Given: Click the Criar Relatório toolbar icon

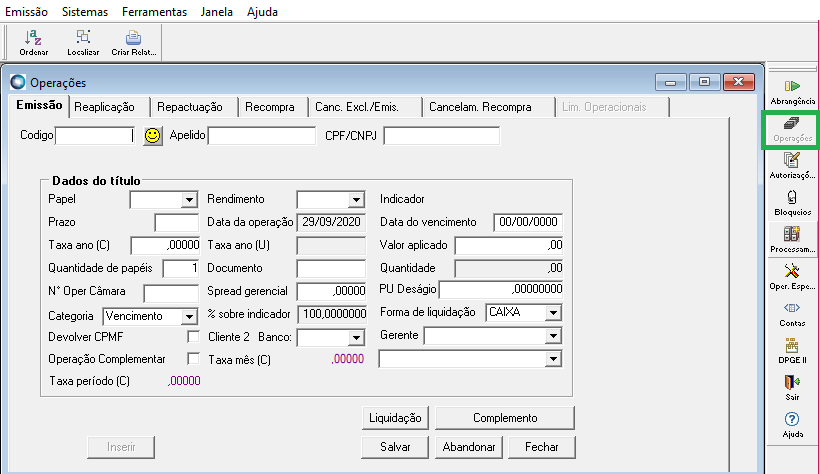Looking at the screenshot, I should (x=133, y=42).
